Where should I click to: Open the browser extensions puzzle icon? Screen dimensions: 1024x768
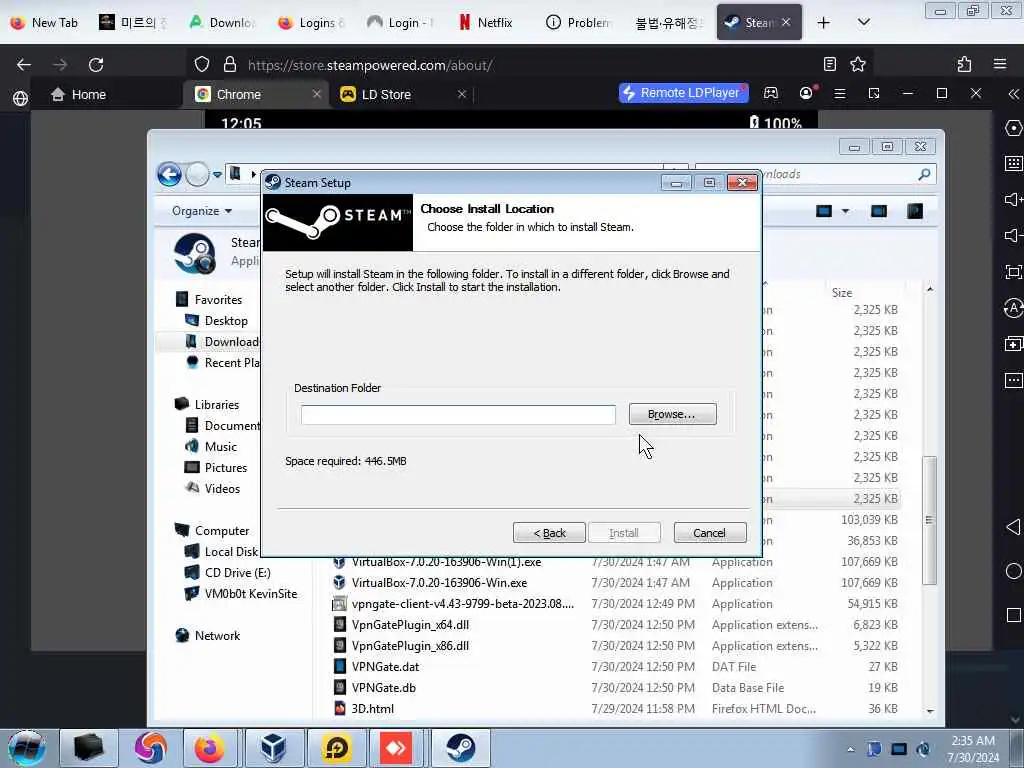click(964, 64)
